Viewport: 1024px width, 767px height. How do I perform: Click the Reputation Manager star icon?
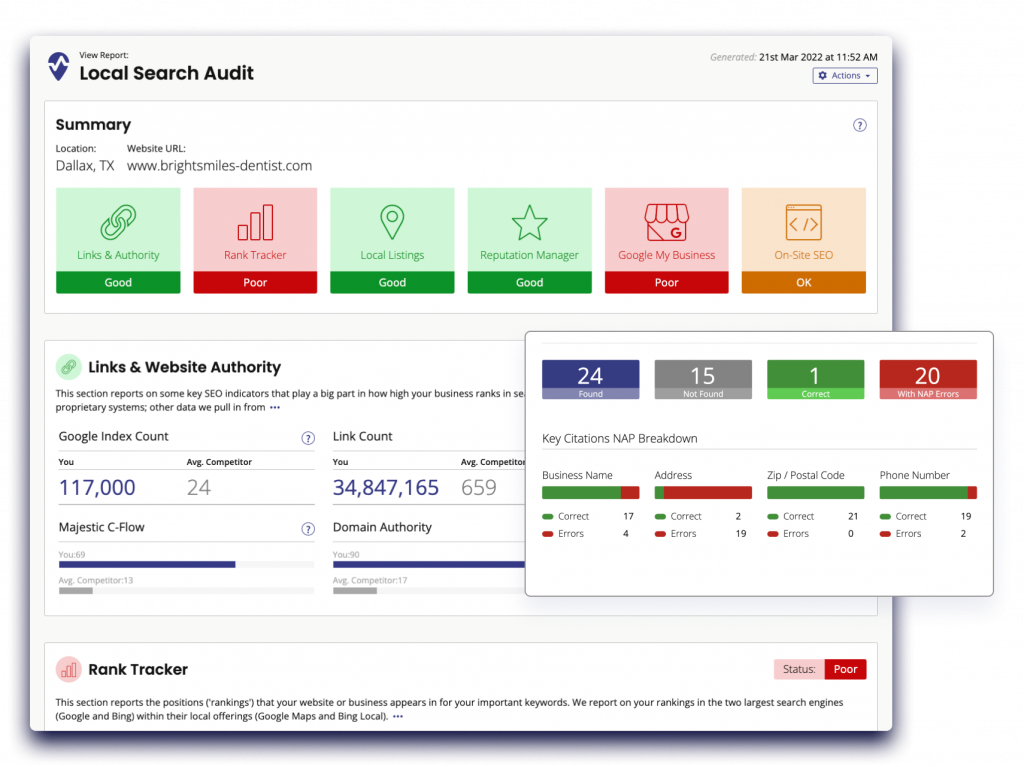click(x=529, y=222)
